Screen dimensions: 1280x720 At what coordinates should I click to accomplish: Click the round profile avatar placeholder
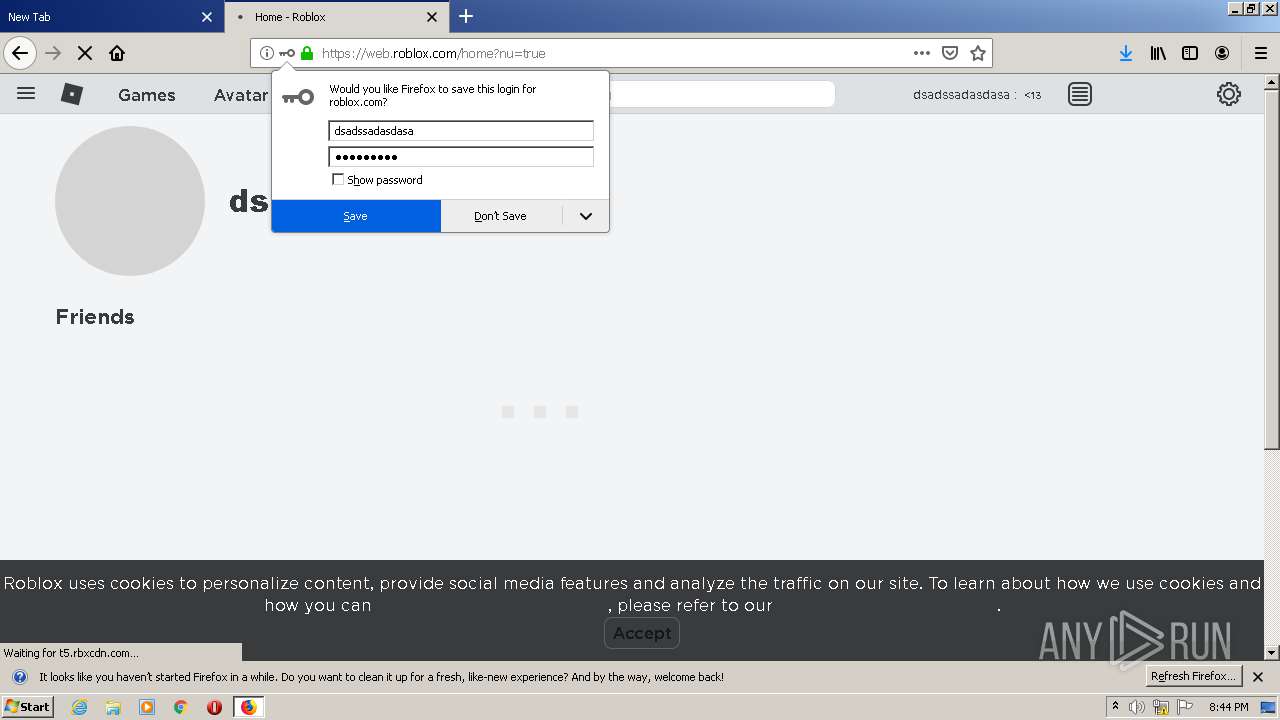pyautogui.click(x=130, y=201)
